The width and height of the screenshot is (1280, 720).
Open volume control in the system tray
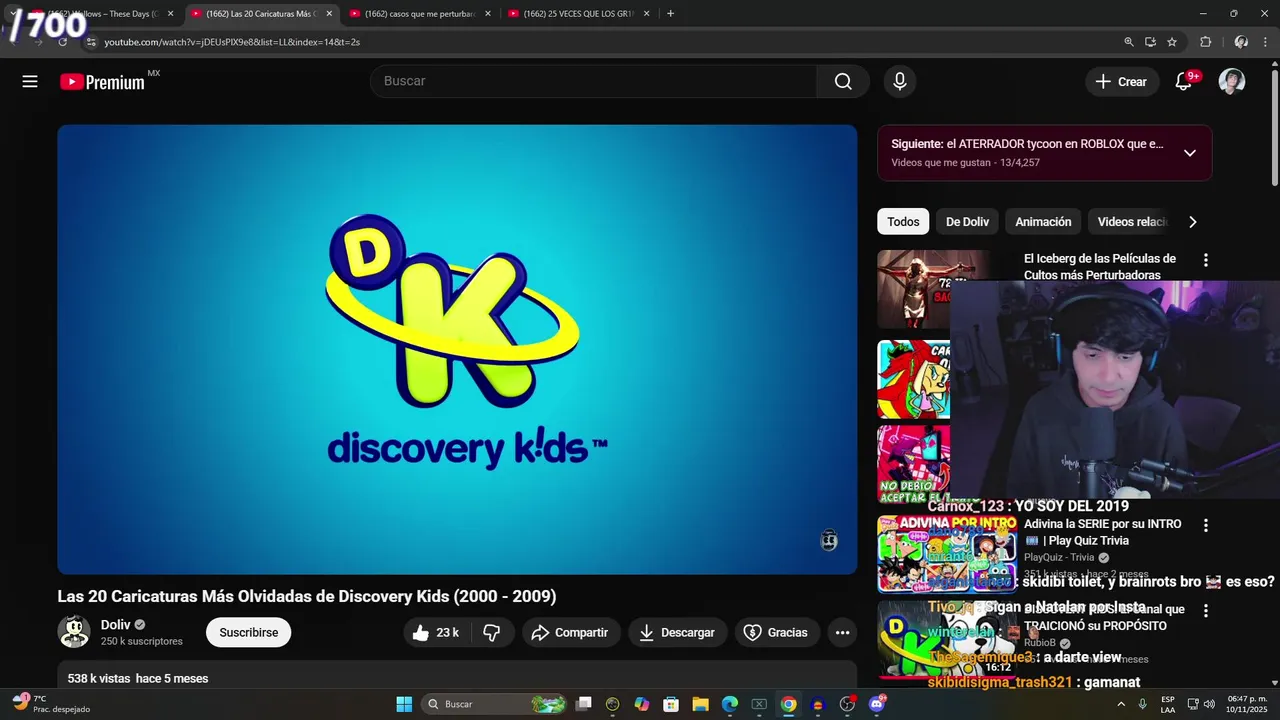click(1209, 704)
